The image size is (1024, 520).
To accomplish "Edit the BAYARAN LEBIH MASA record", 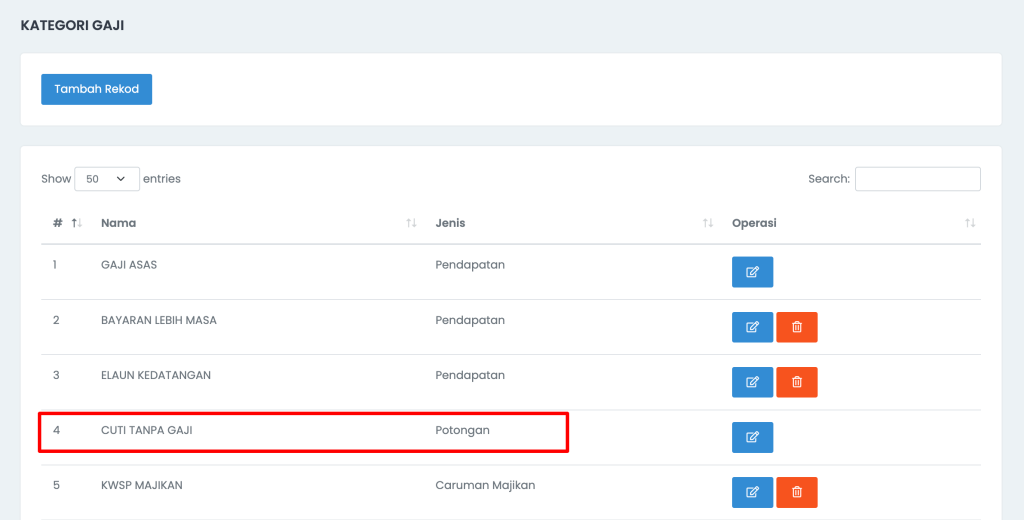I will coord(752,327).
